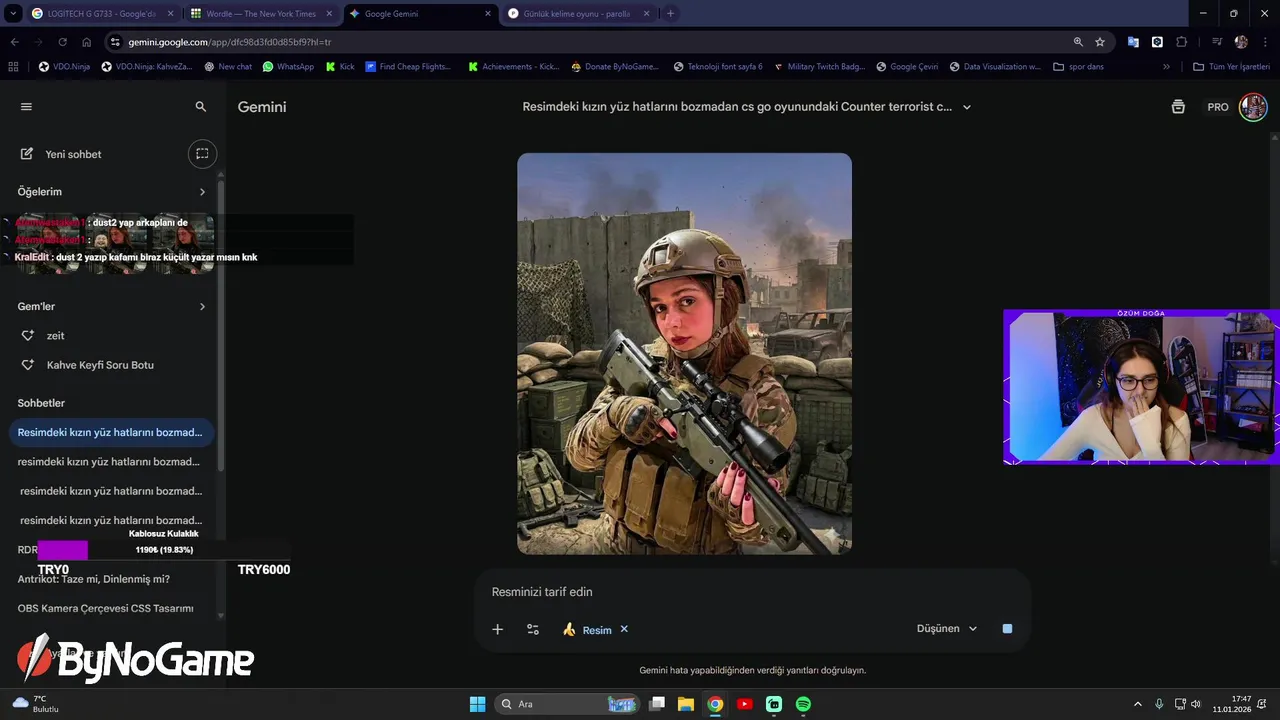Viewport: 1280px width, 720px height.
Task: Select the highlighted 'Resimdeki kızın yüz hatlarını' chat
Action: [x=110, y=433]
